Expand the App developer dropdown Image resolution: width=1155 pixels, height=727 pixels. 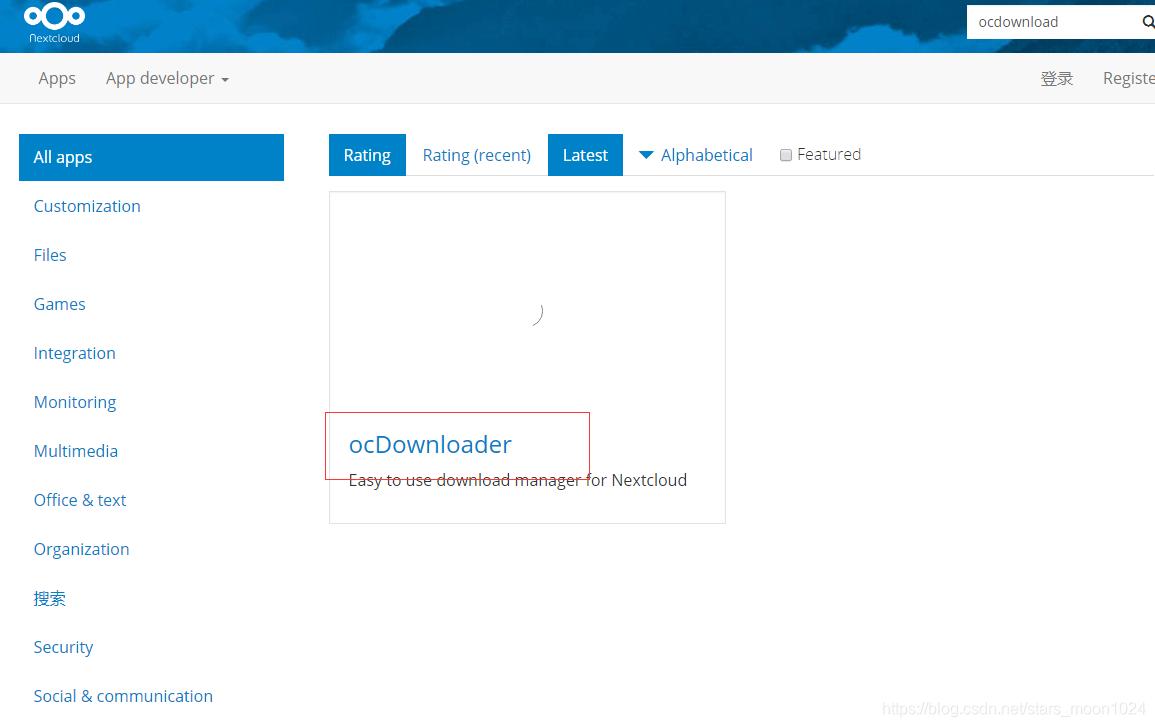tap(167, 78)
